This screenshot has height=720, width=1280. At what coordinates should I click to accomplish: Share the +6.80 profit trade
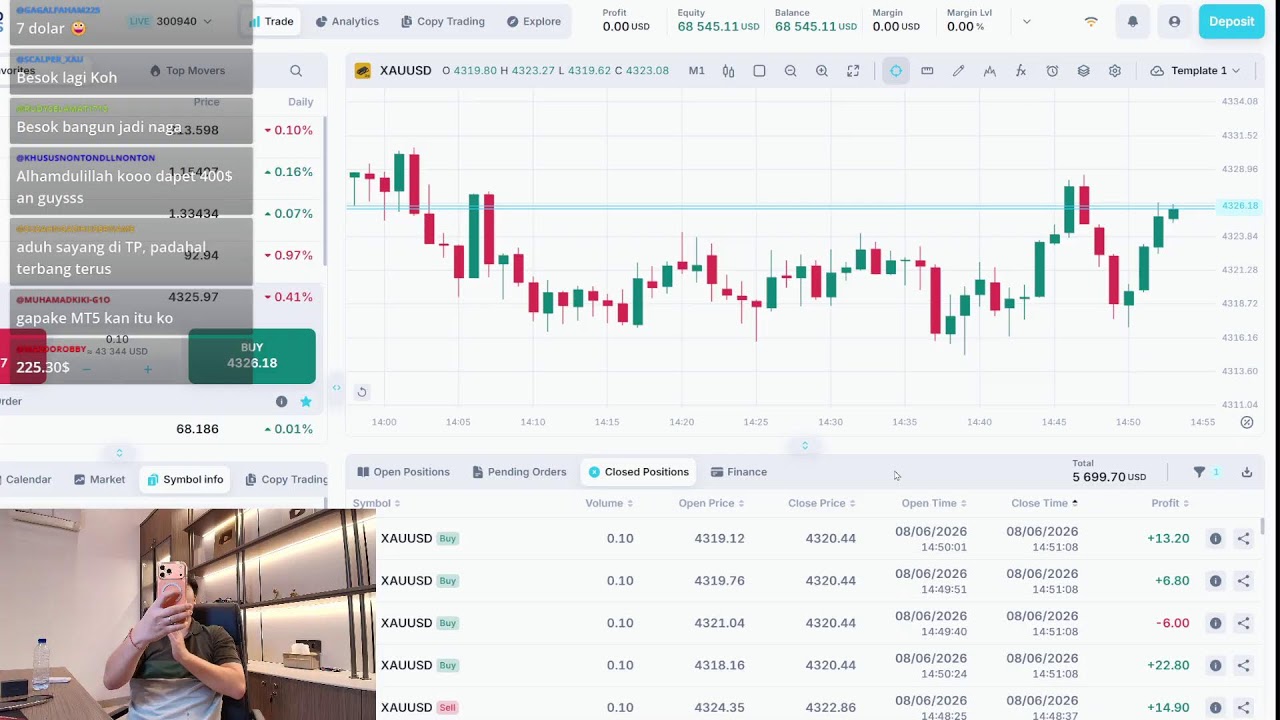coord(1244,581)
